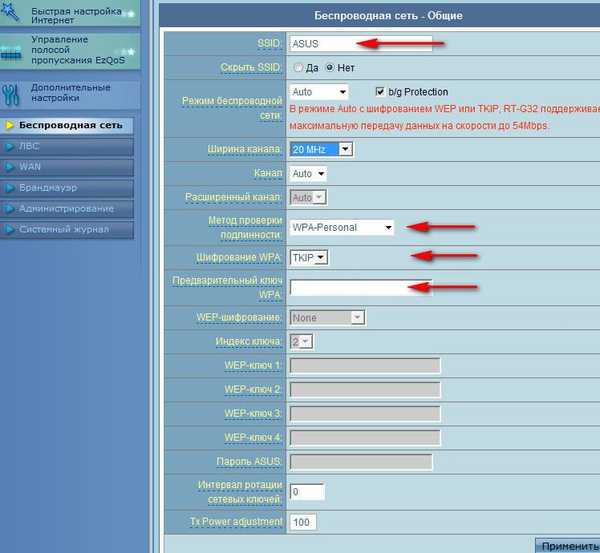Open the Администрирование menu item

click(x=67, y=209)
